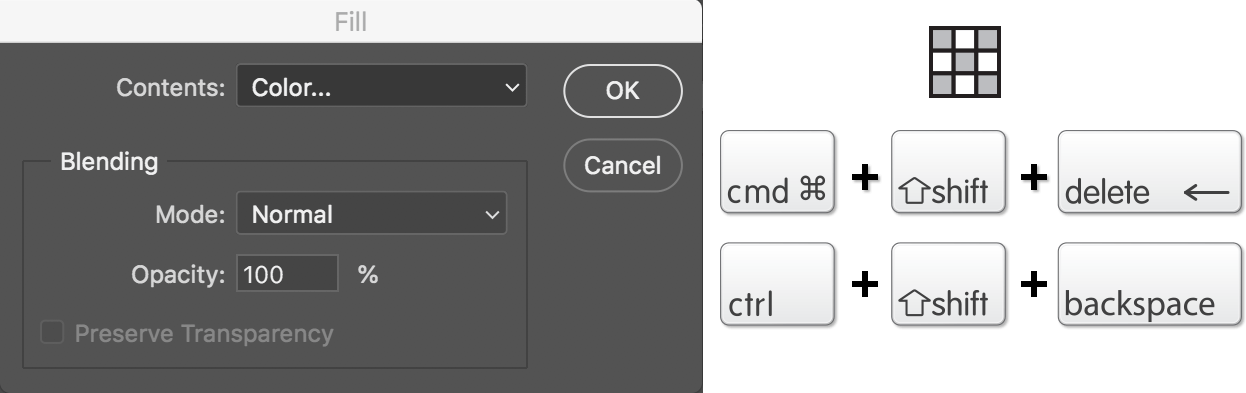
Task: Click the chevron arrow on Mode dropdown
Action: click(x=491, y=215)
